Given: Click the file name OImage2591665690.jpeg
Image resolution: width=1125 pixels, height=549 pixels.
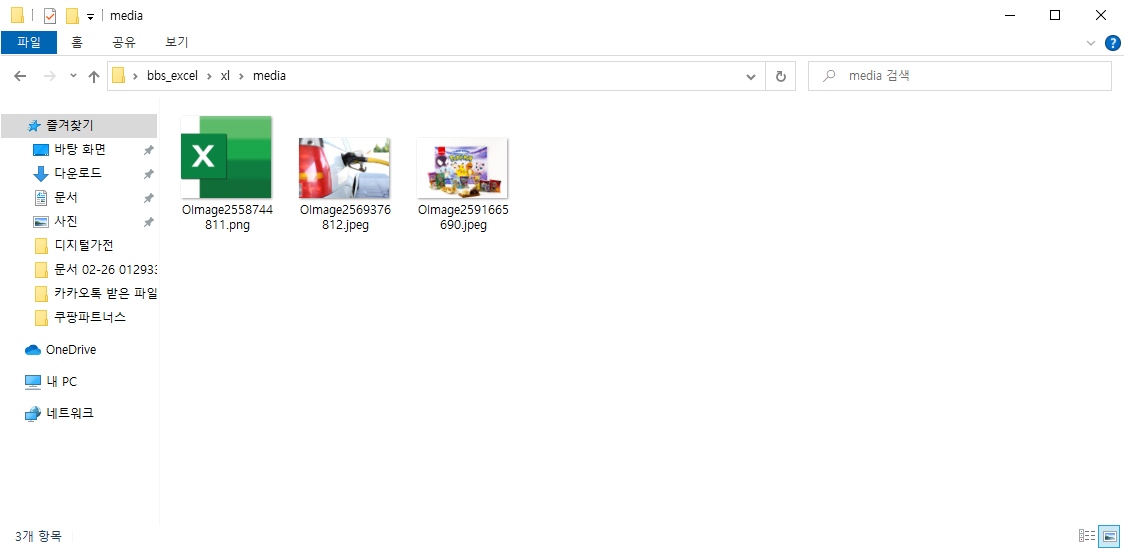Looking at the screenshot, I should pos(462,217).
